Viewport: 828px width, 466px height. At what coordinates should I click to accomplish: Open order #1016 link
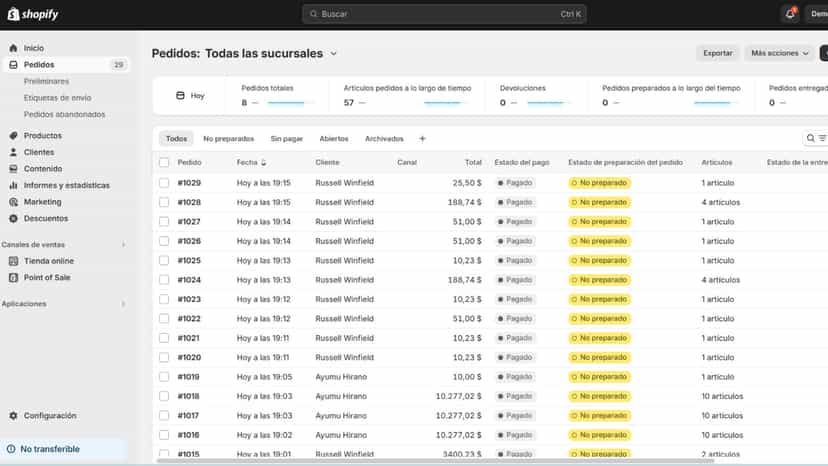point(189,435)
